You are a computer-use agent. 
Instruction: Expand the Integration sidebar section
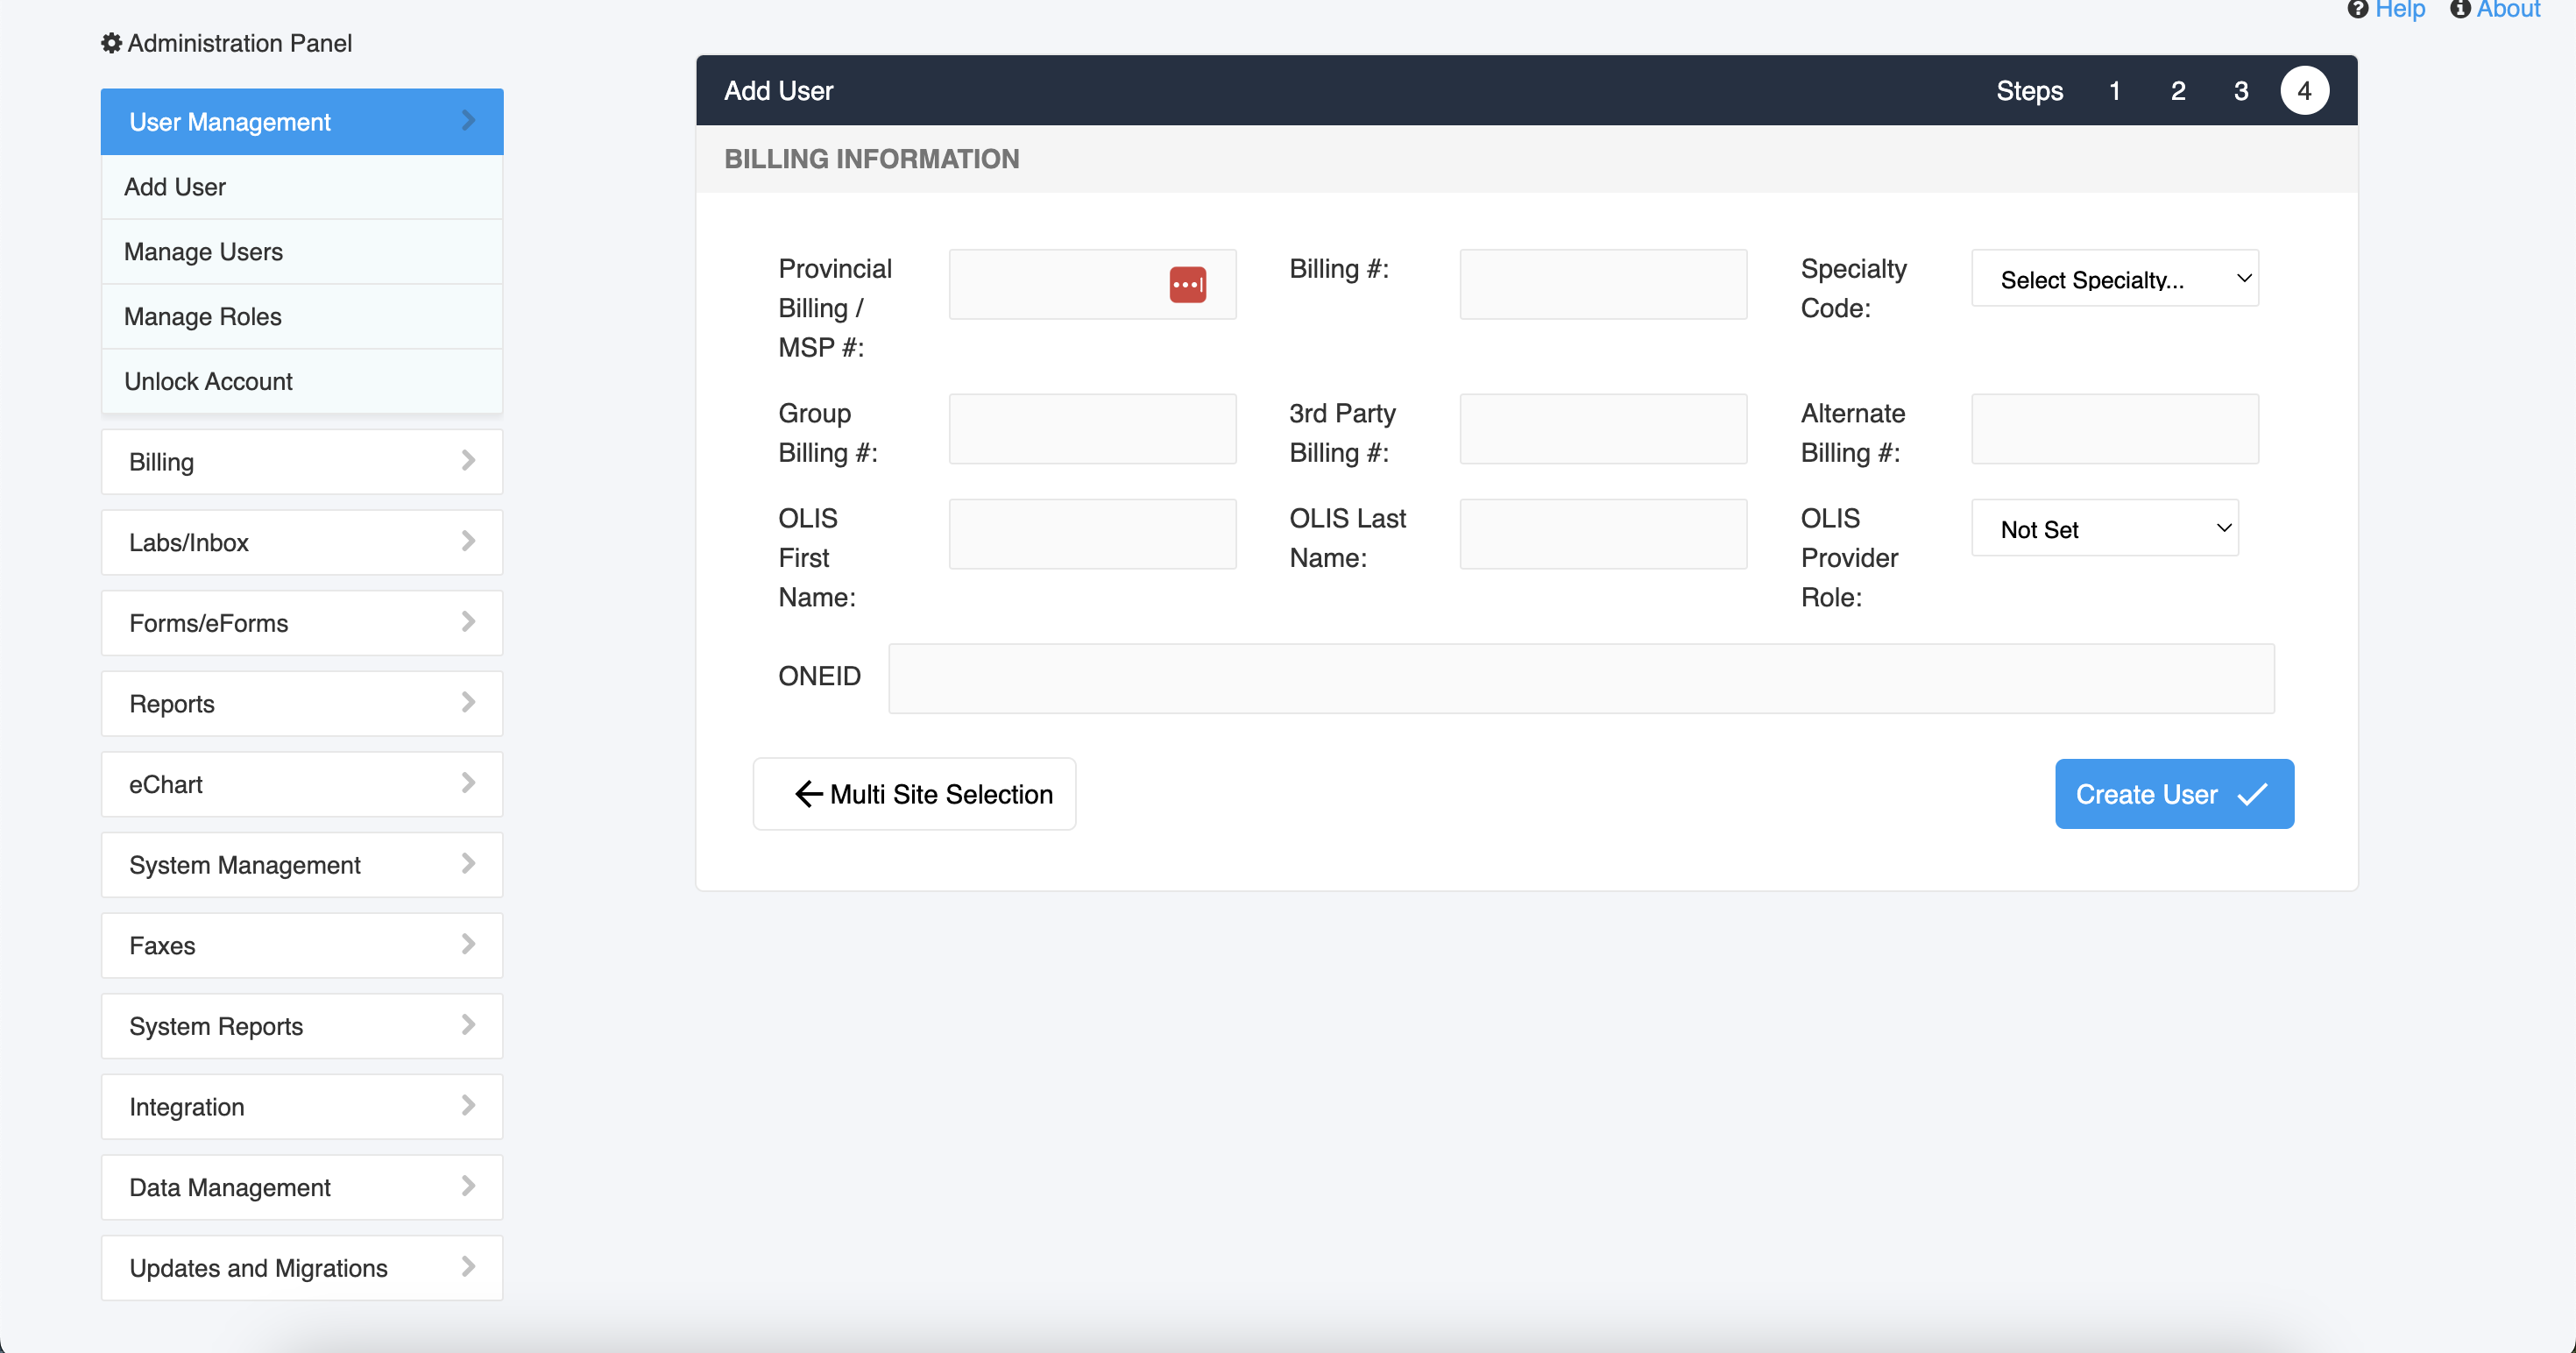point(302,1107)
